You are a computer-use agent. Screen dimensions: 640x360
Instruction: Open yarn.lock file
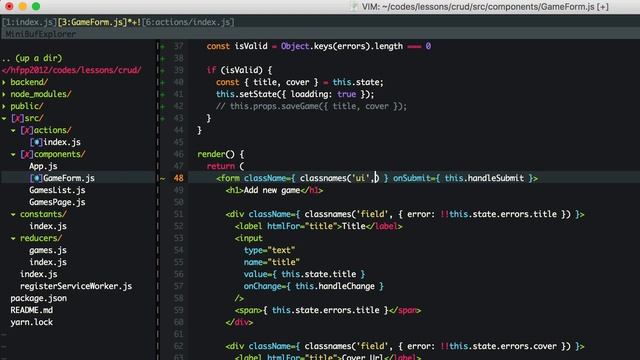tap(31, 322)
